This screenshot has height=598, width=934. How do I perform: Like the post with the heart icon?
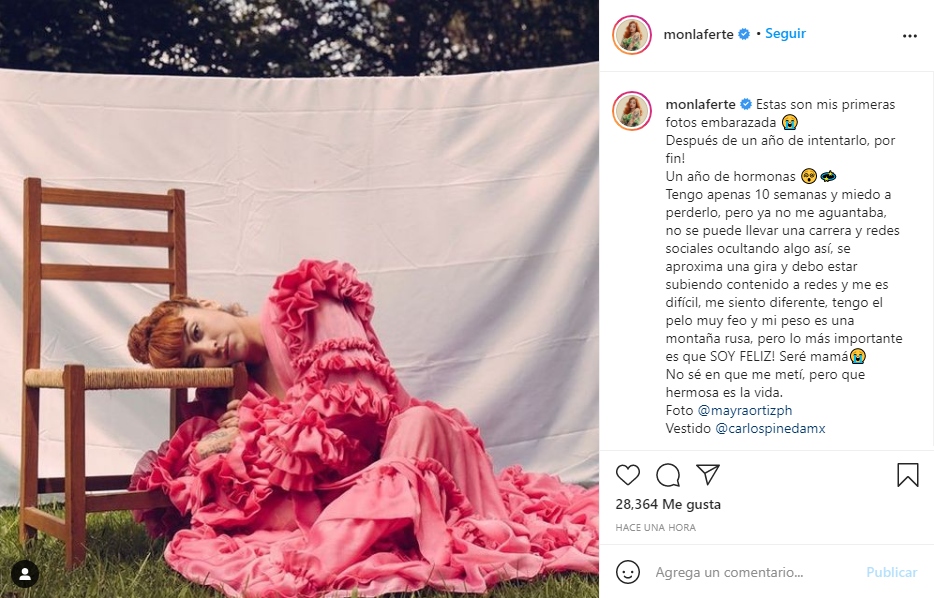pos(628,475)
